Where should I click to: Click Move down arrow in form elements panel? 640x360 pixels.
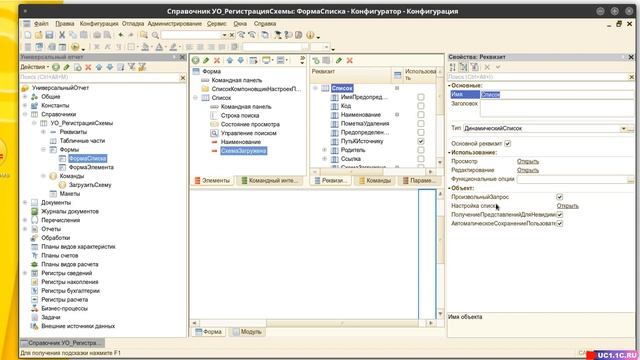(x=240, y=60)
